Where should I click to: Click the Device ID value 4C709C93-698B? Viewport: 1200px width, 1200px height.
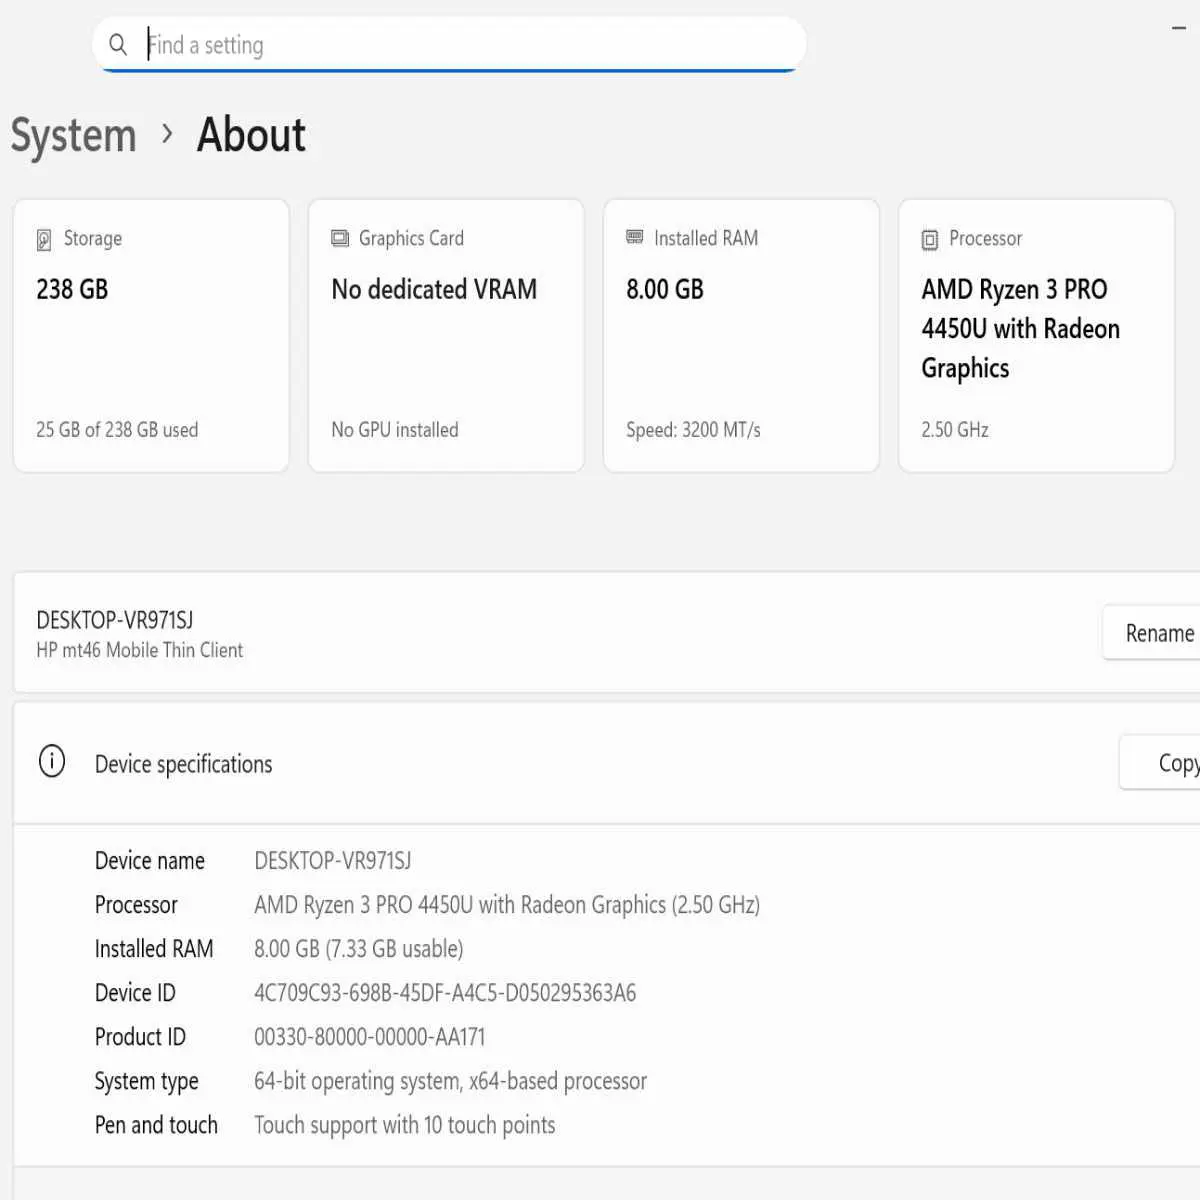(x=445, y=993)
